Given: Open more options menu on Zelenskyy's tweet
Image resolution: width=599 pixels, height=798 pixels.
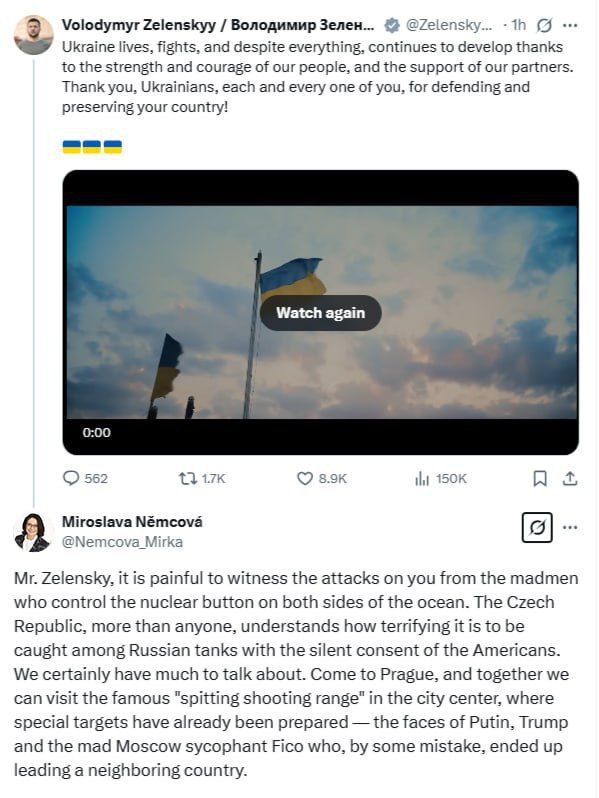Looking at the screenshot, I should tap(570, 25).
